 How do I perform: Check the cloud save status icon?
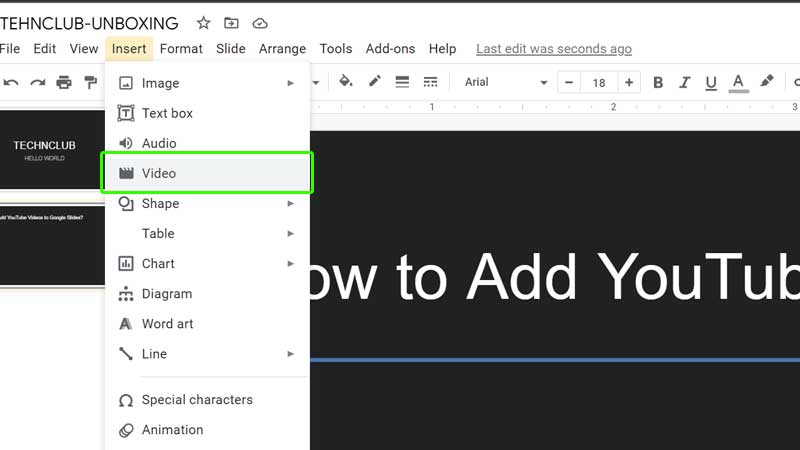(x=260, y=23)
